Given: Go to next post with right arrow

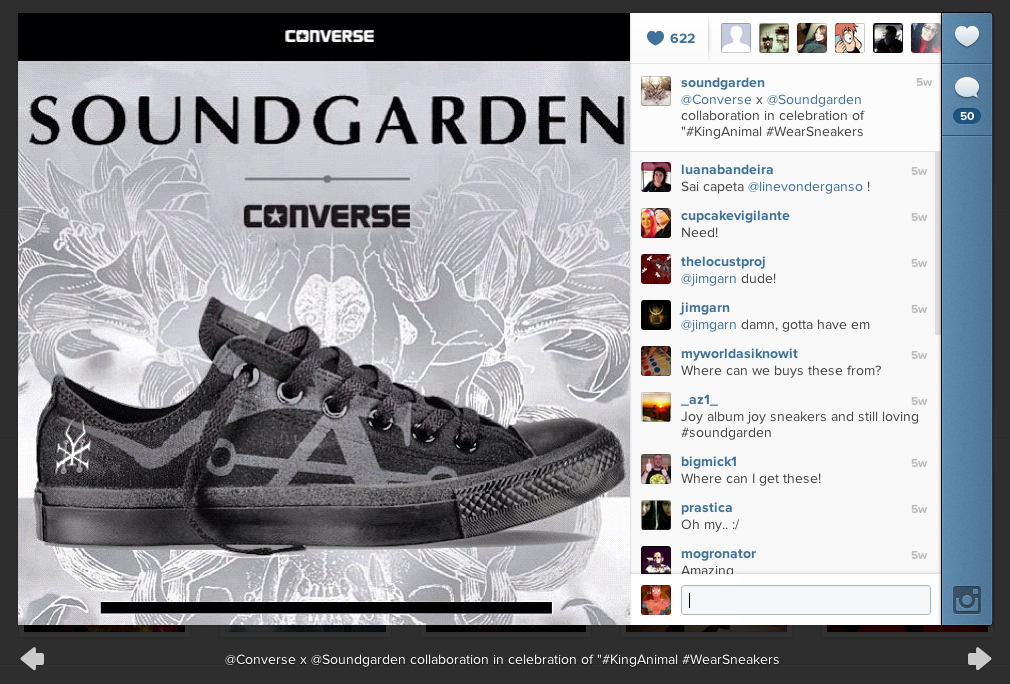Looking at the screenshot, I should (x=979, y=658).
